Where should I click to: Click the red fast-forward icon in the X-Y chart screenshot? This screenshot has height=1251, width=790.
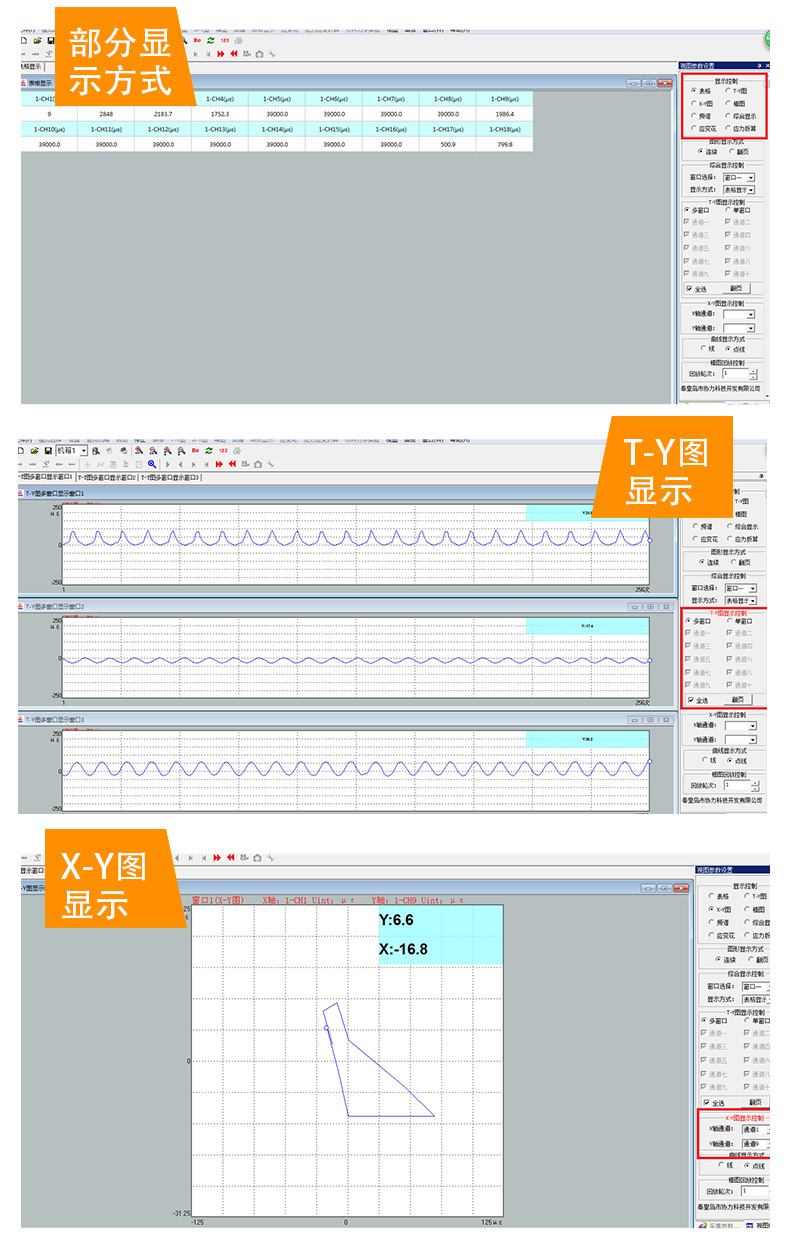[216, 858]
